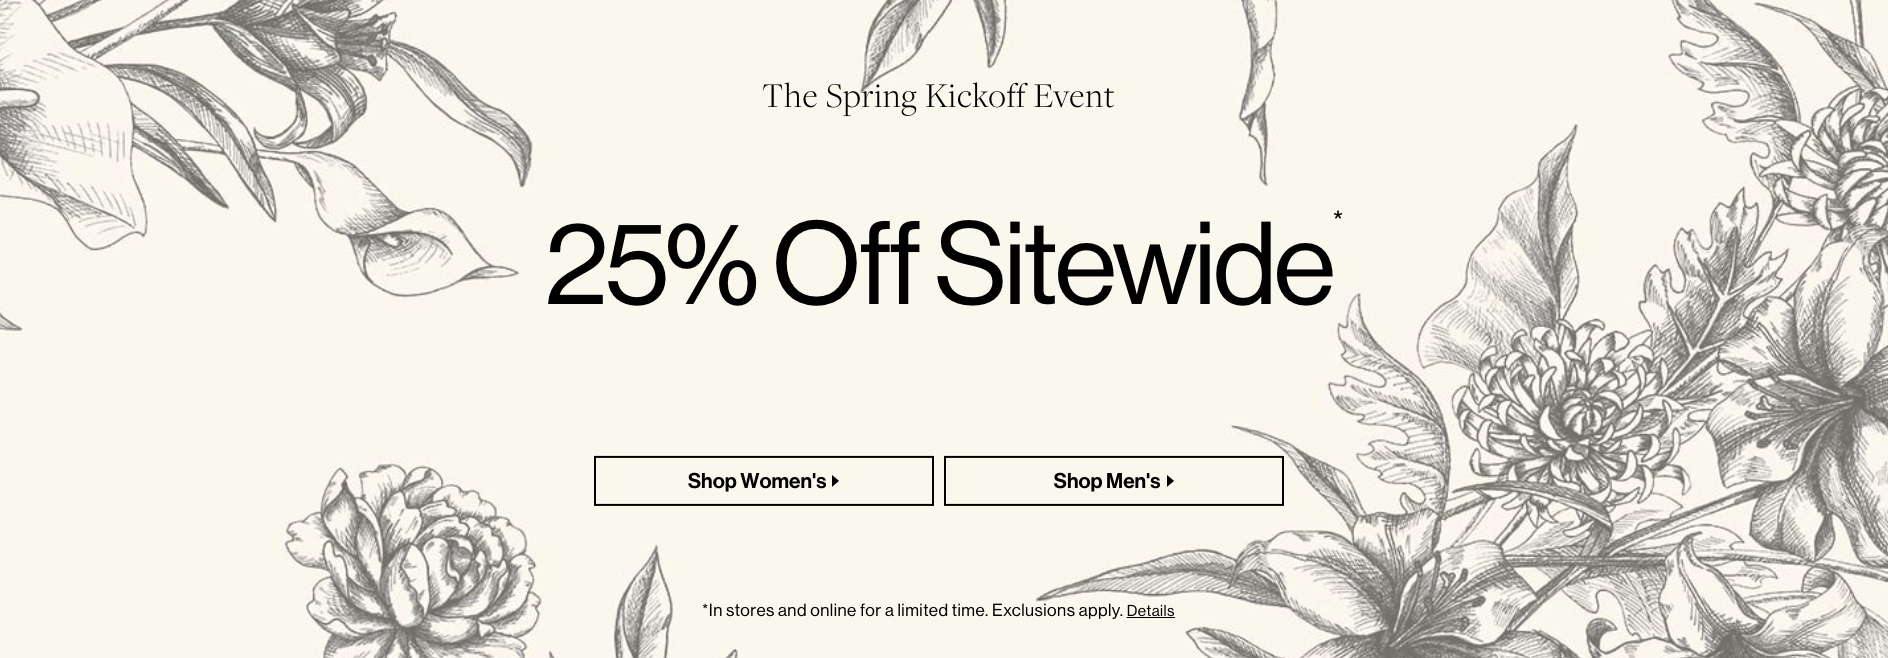Click The Spring Kickoff Event title
Viewport: 1888px width, 658px height.
938,96
